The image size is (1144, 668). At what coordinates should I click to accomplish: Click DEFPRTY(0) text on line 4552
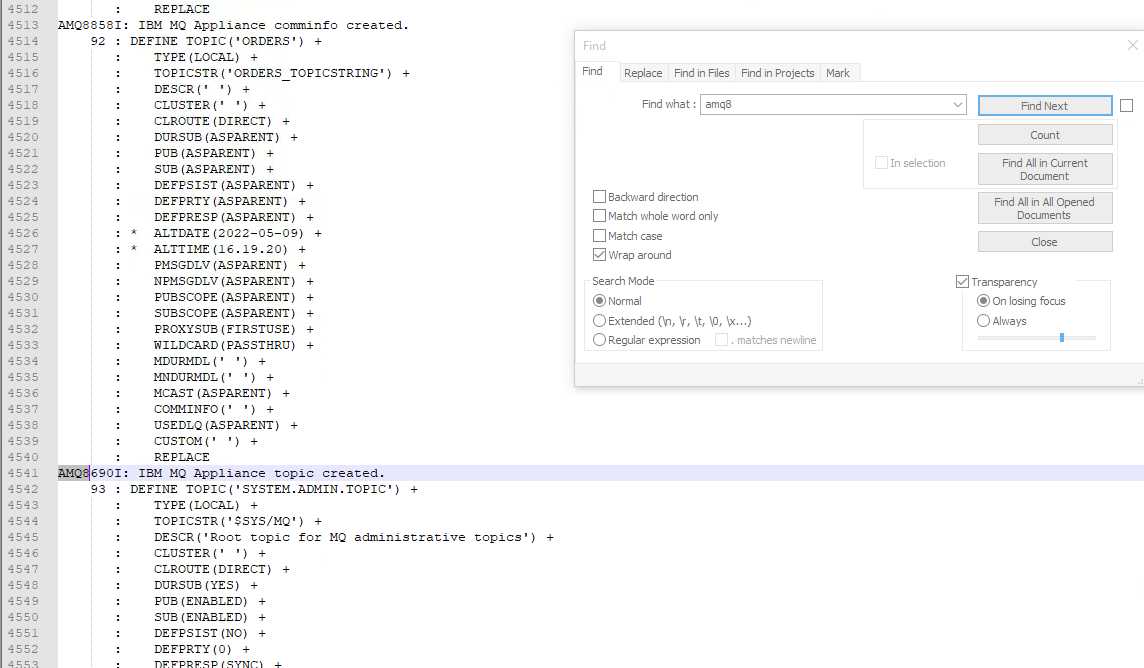click(x=193, y=649)
